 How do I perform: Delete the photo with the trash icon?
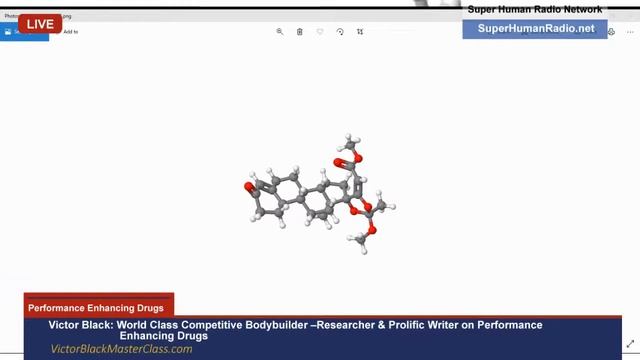(300, 32)
